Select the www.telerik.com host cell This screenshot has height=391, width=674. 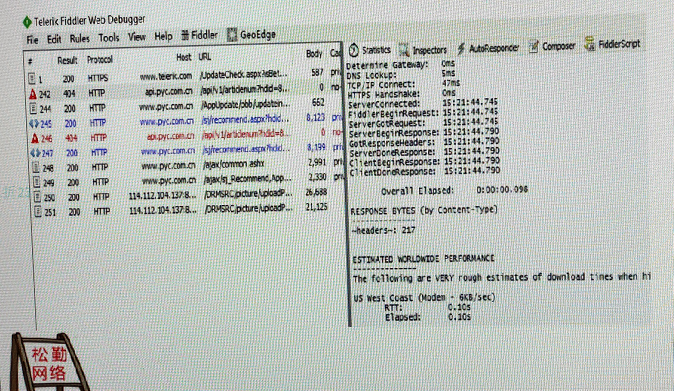(166, 76)
